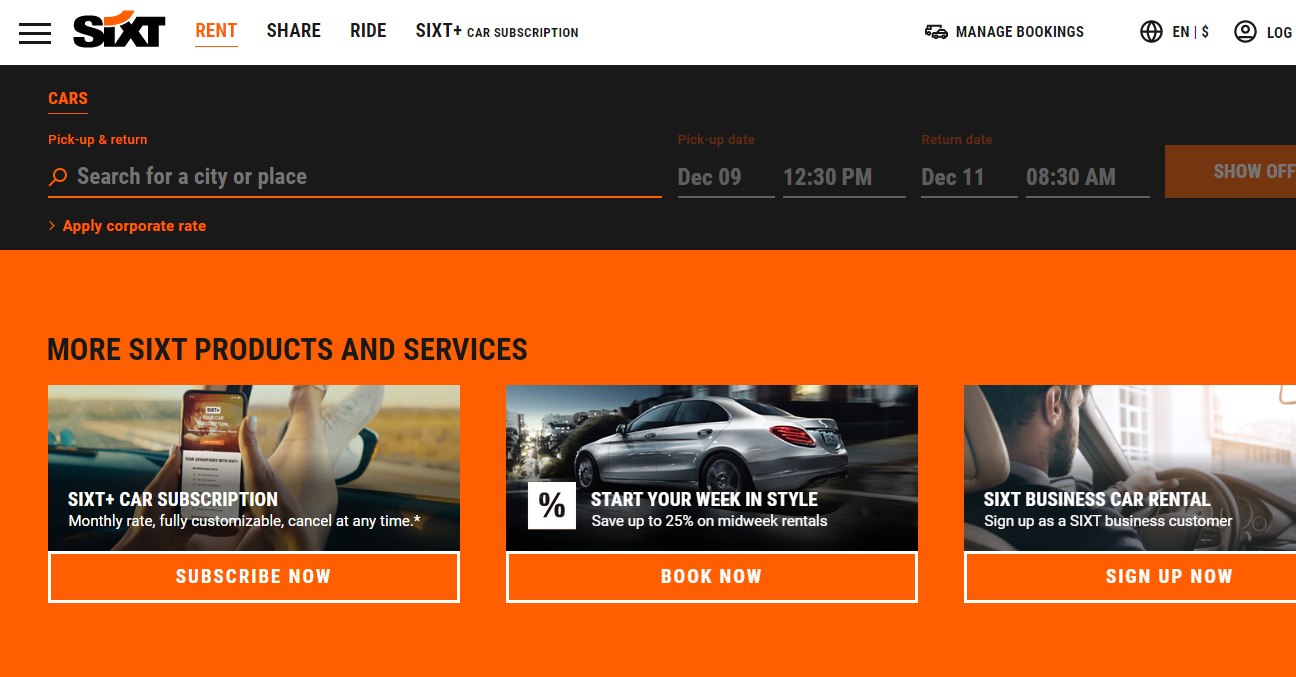
Task: Open pick-up time 12:30 PM
Action: tap(844, 177)
